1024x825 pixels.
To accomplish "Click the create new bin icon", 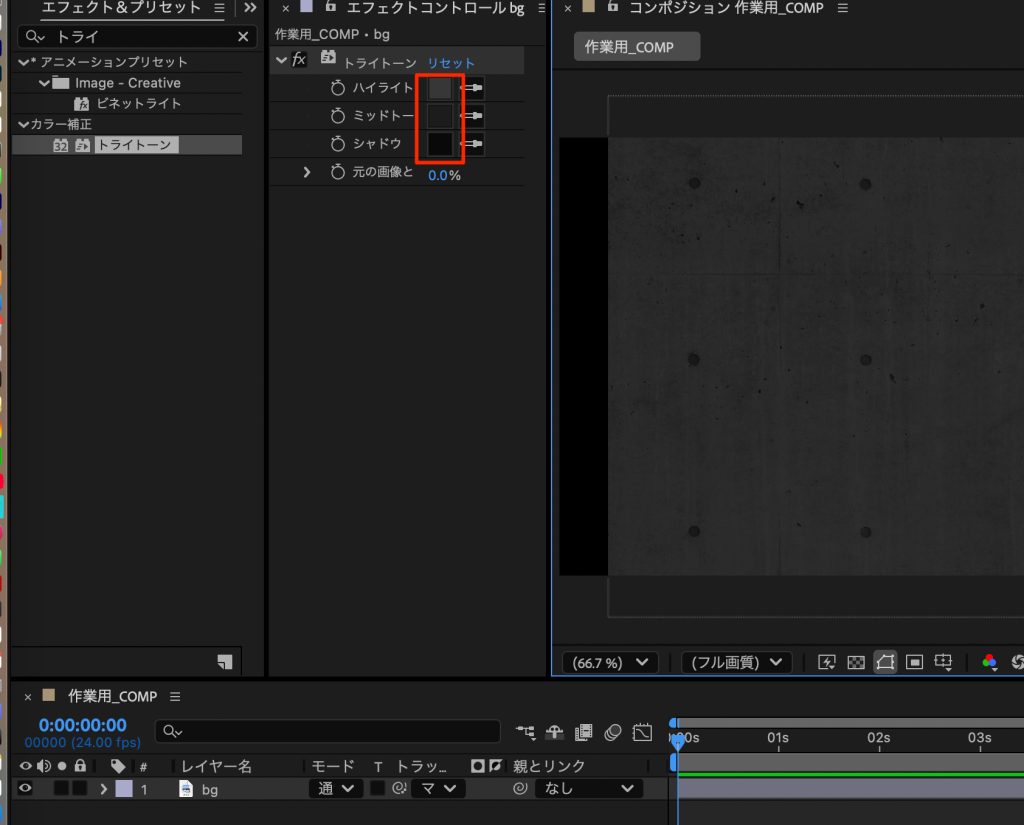I will (x=224, y=661).
